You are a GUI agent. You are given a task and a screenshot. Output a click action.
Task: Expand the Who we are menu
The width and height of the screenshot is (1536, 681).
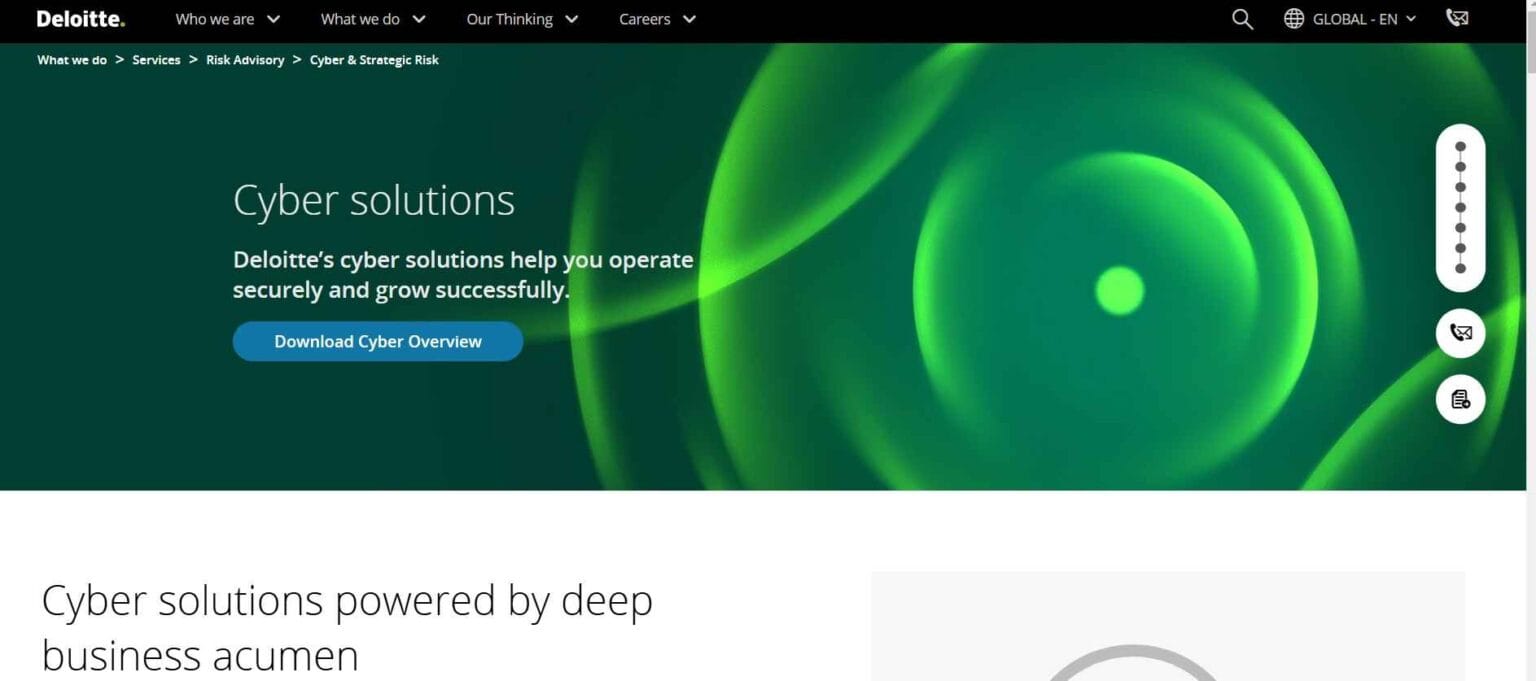coord(228,19)
